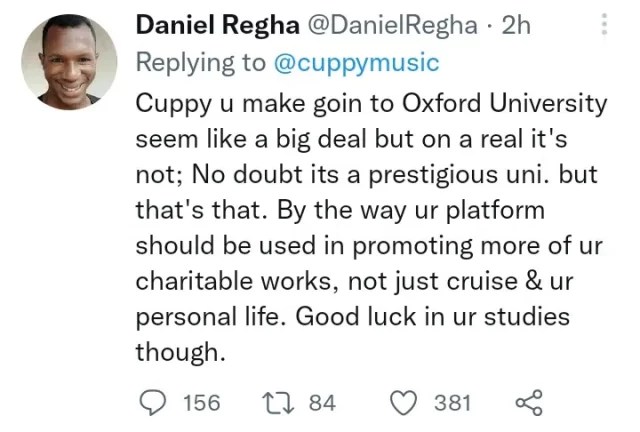Open Daniel Regha's profile picture
This screenshot has width=640, height=432.
coord(66,61)
